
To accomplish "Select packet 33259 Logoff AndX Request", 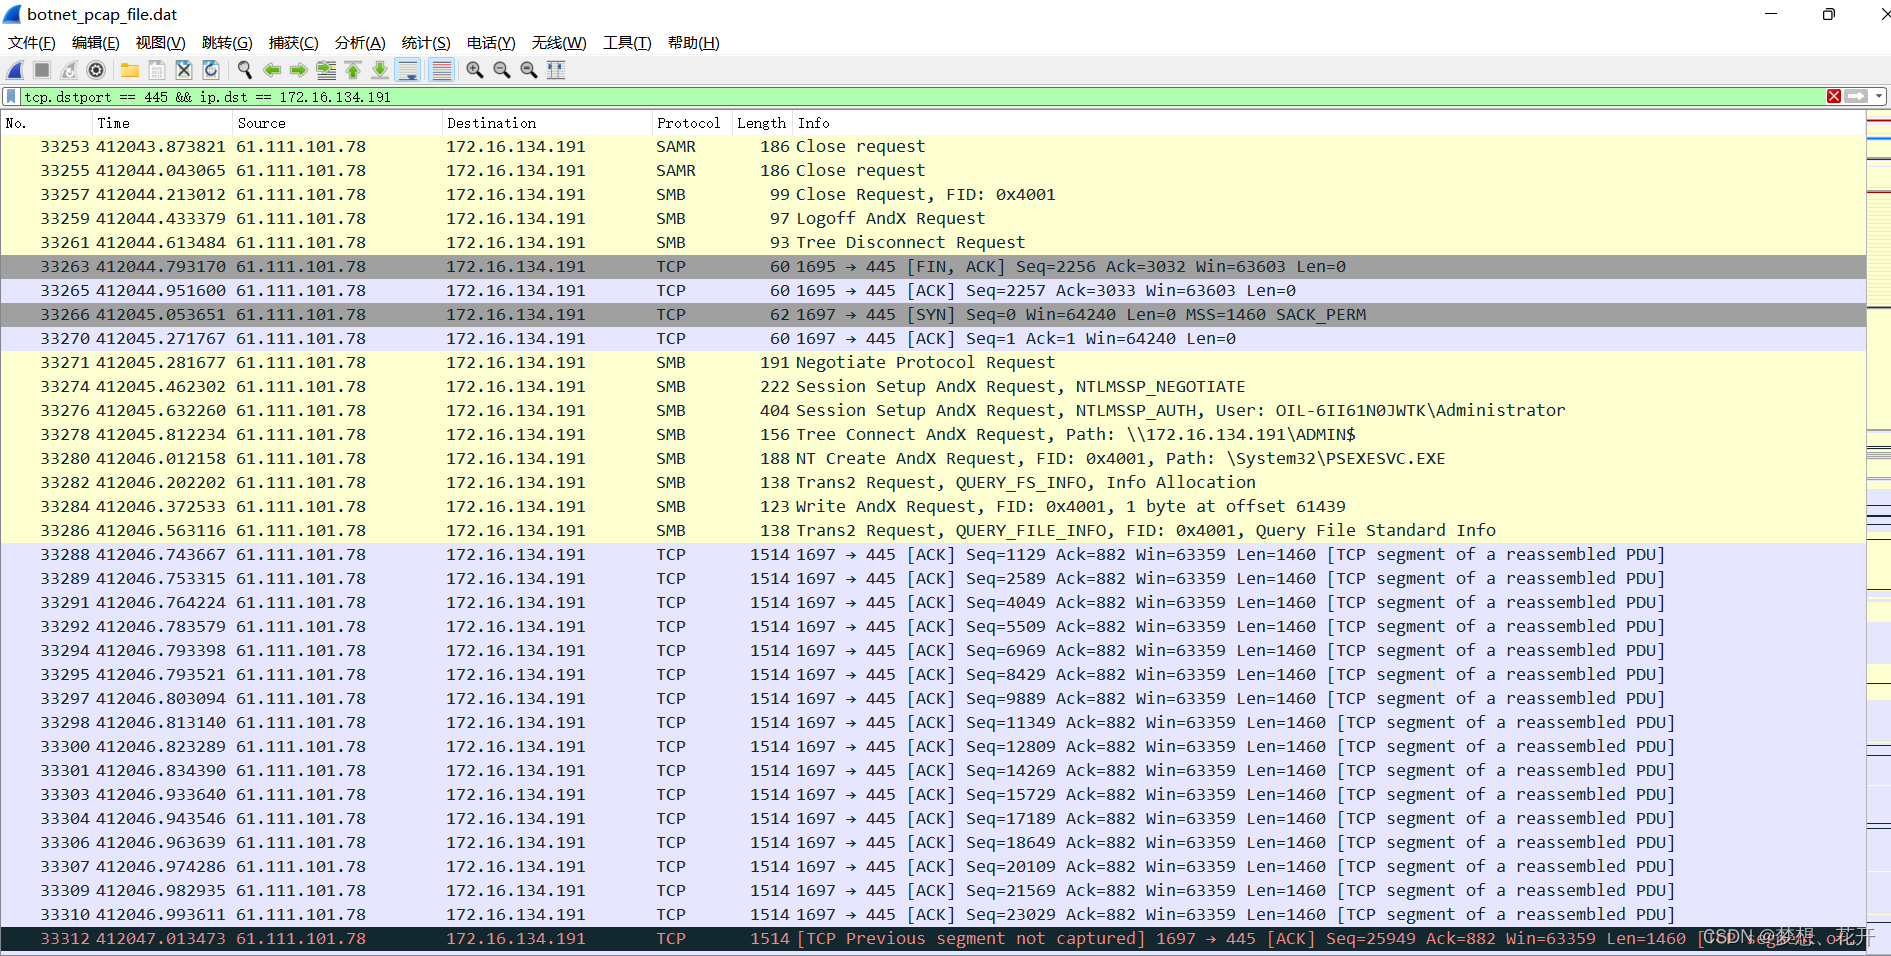I will pyautogui.click(x=933, y=219).
